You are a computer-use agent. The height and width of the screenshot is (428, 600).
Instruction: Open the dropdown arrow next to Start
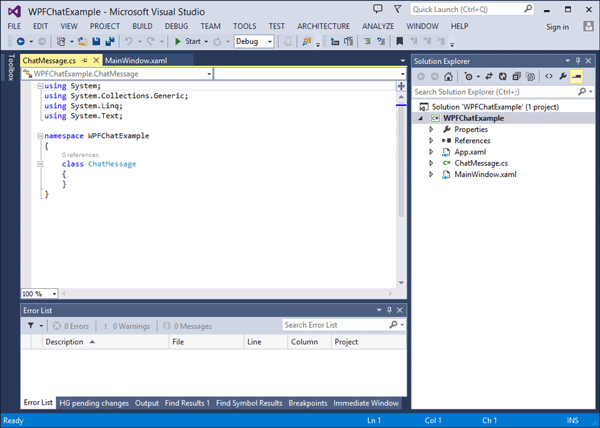coord(206,41)
